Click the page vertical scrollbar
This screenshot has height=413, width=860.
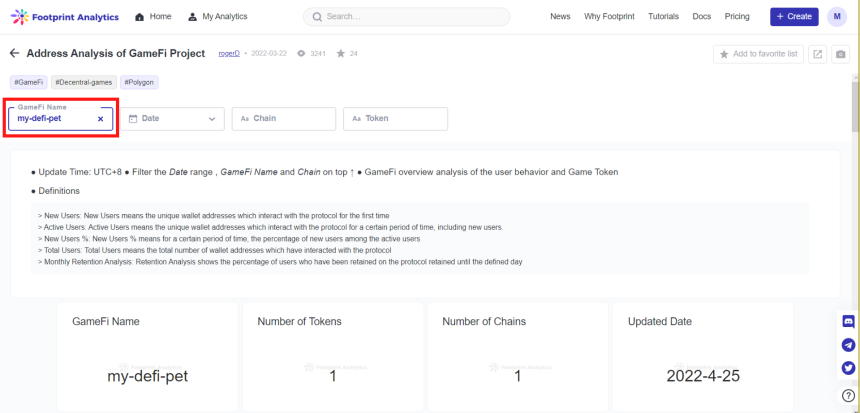[856, 106]
